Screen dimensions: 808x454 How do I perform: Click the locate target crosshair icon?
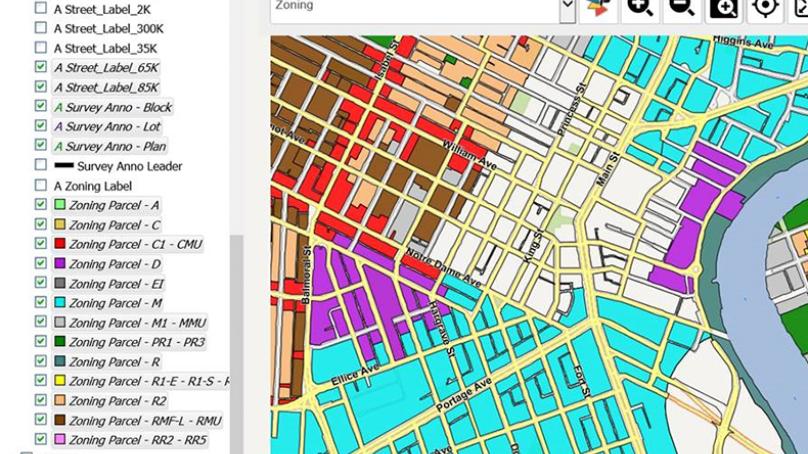[765, 8]
